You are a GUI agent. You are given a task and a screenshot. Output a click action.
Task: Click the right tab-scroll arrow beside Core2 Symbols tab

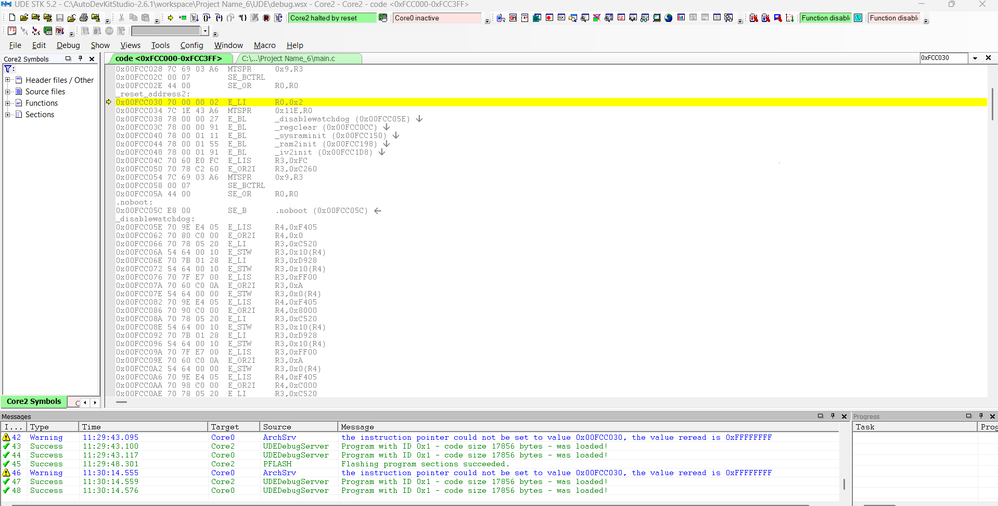(94, 402)
